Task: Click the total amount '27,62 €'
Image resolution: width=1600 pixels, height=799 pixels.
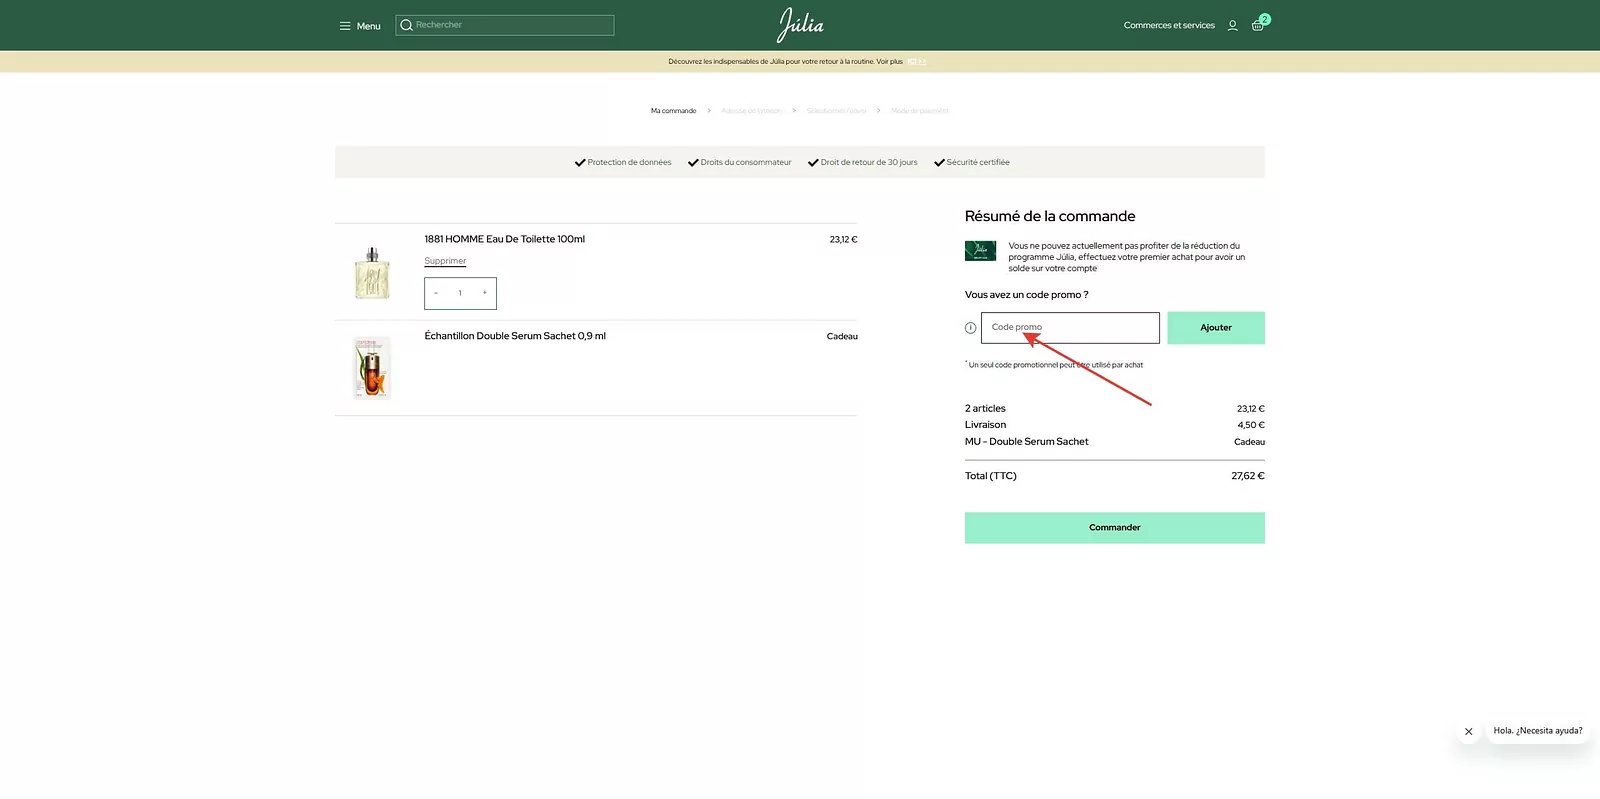Action: 1248,476
